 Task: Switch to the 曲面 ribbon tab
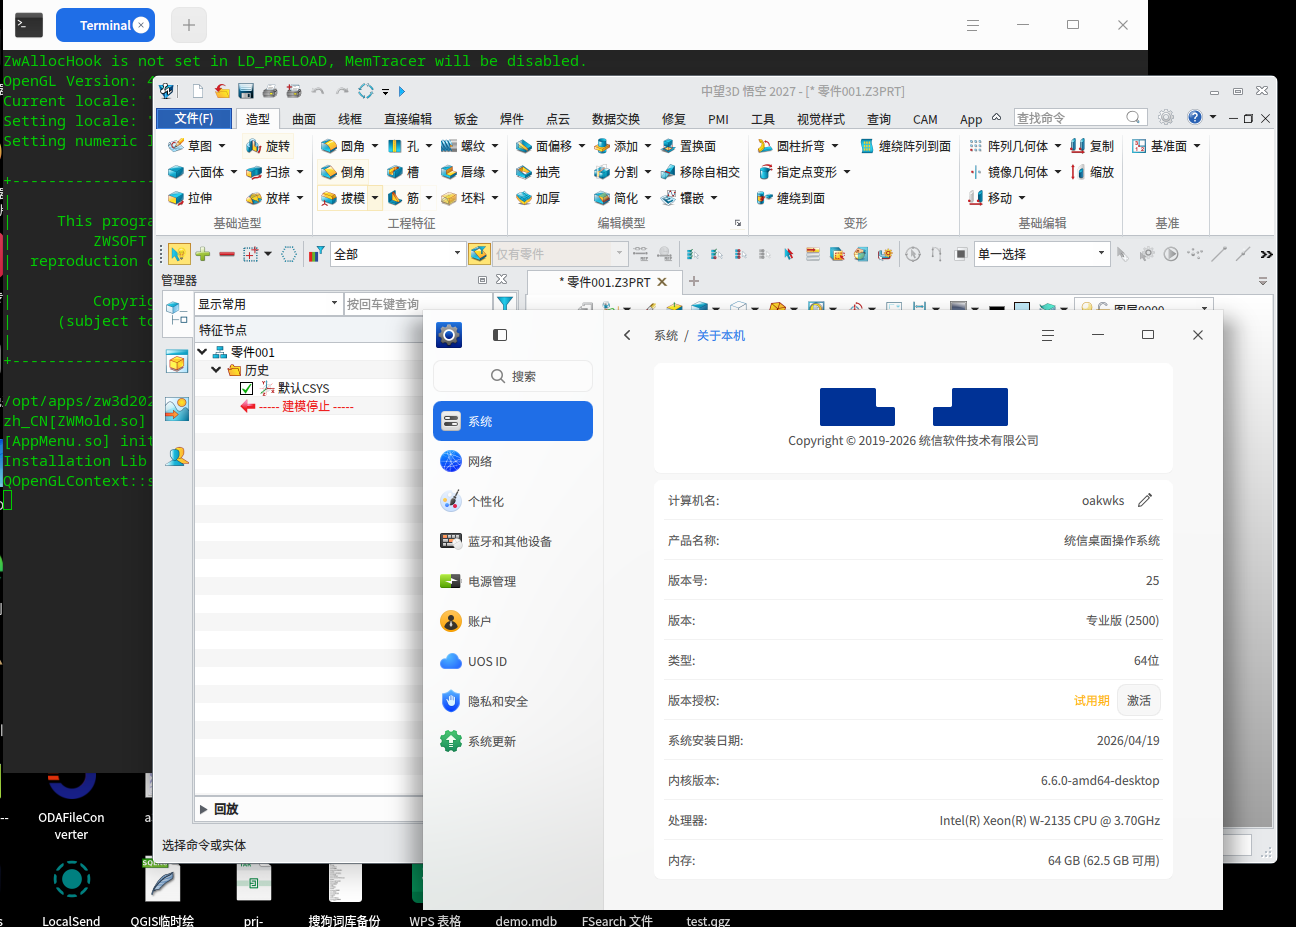(x=304, y=119)
